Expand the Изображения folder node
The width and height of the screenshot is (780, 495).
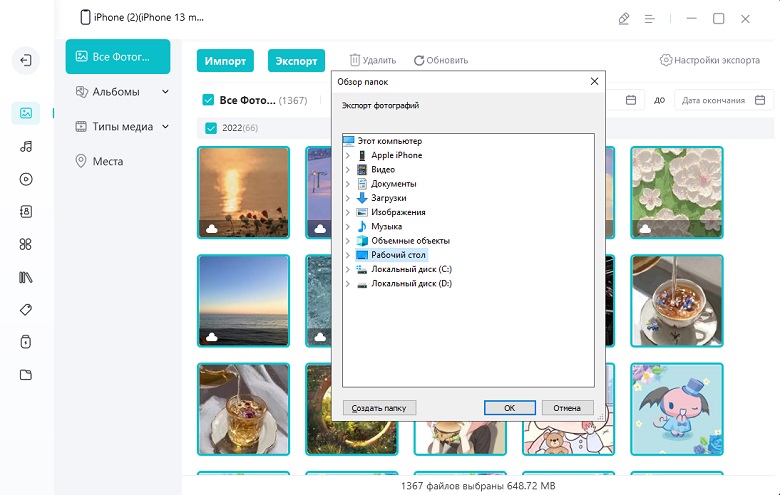348,212
